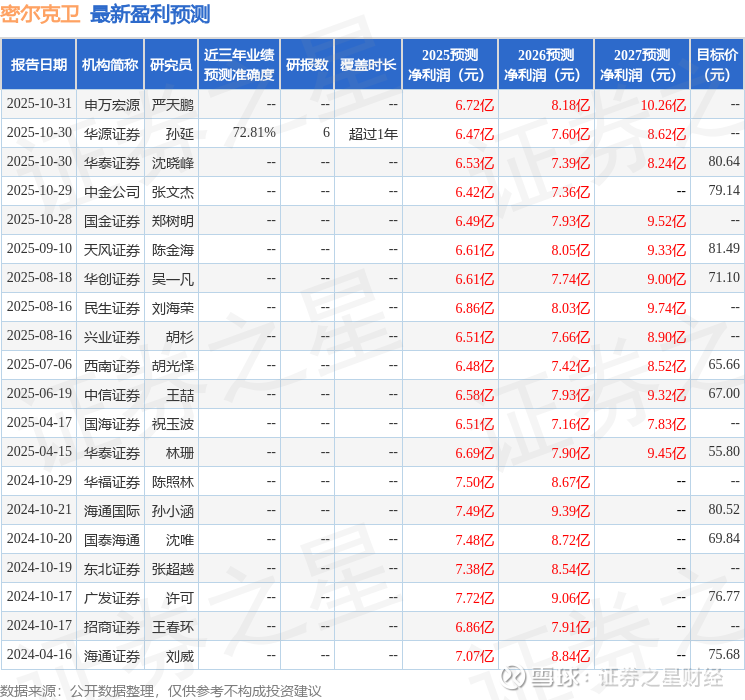Select analyst 张超越

173,569
